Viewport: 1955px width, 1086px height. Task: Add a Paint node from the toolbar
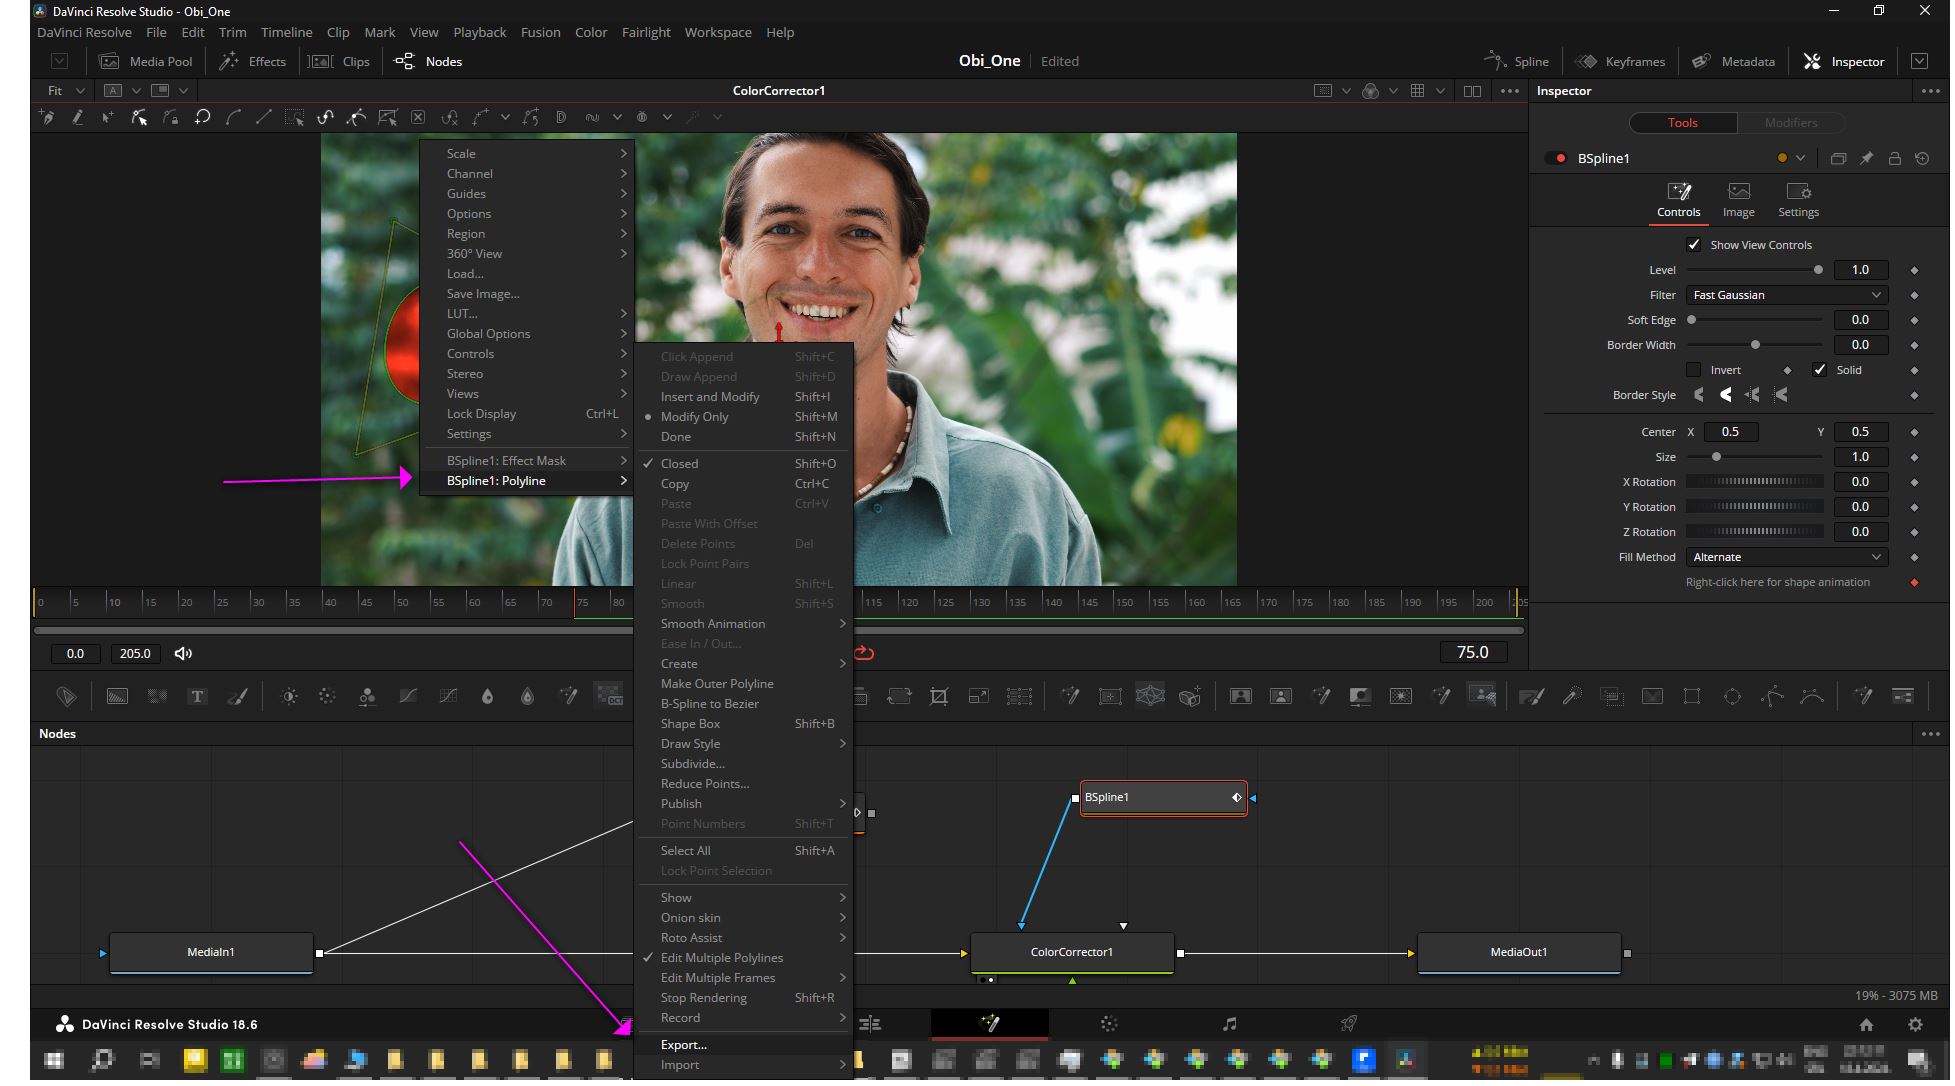[x=237, y=696]
